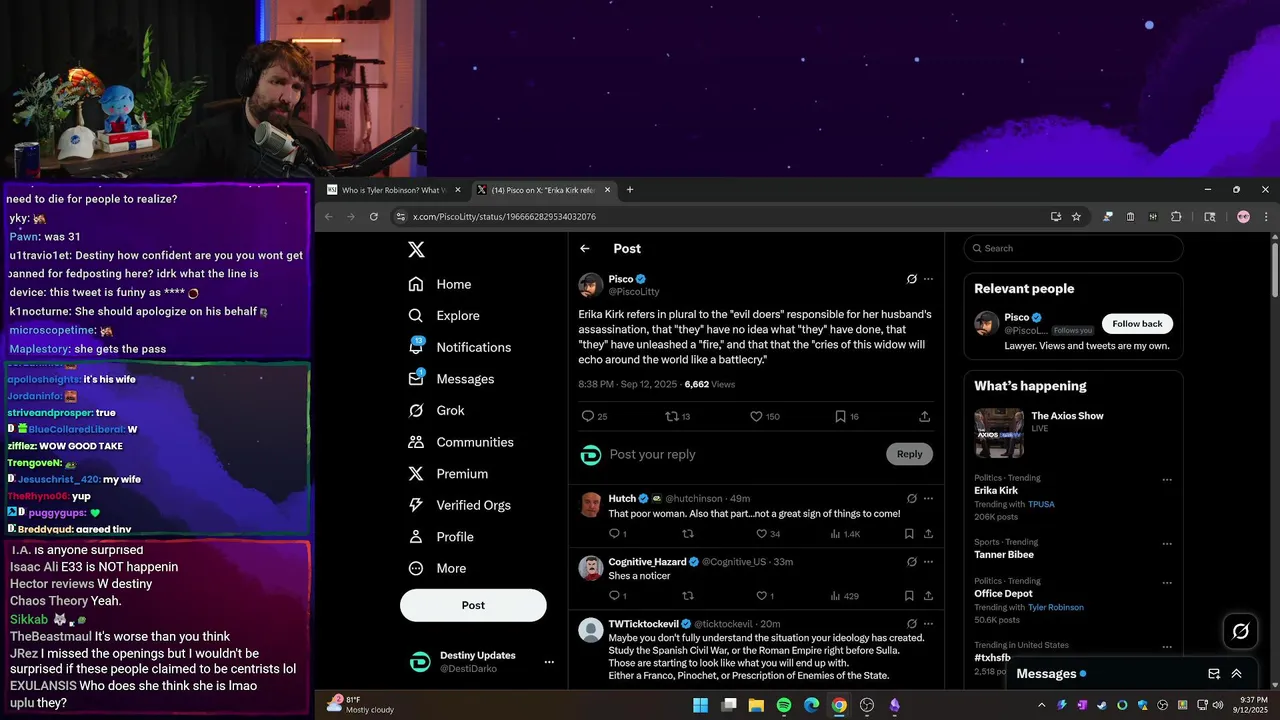Open Profile in the sidebar

(441, 537)
